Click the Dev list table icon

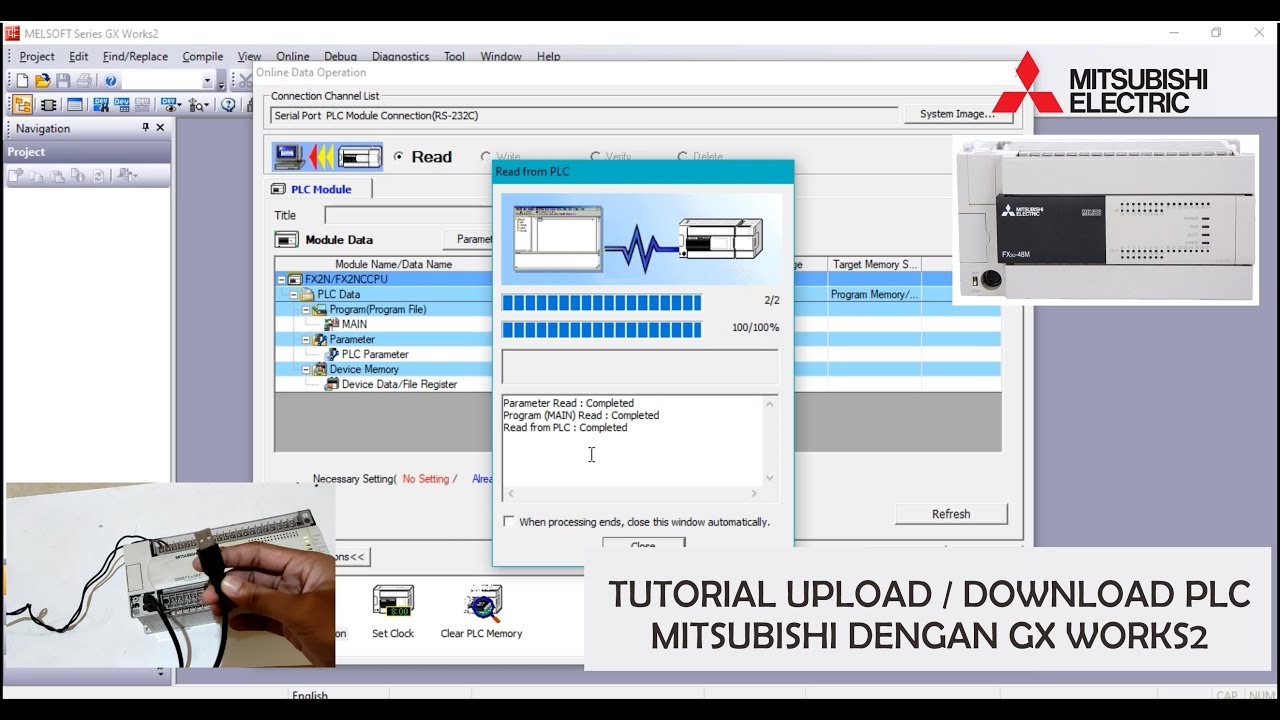(x=122, y=105)
